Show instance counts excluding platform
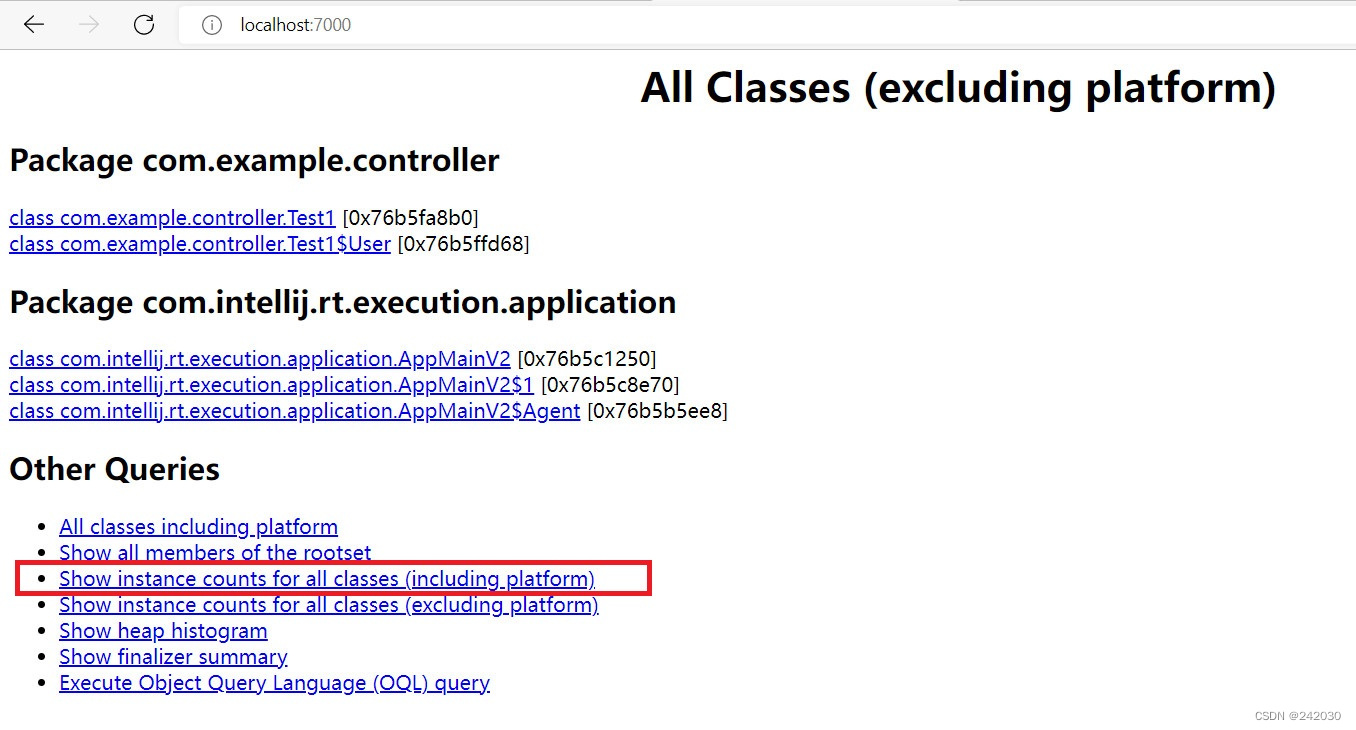This screenshot has height=730, width=1356. click(x=329, y=605)
